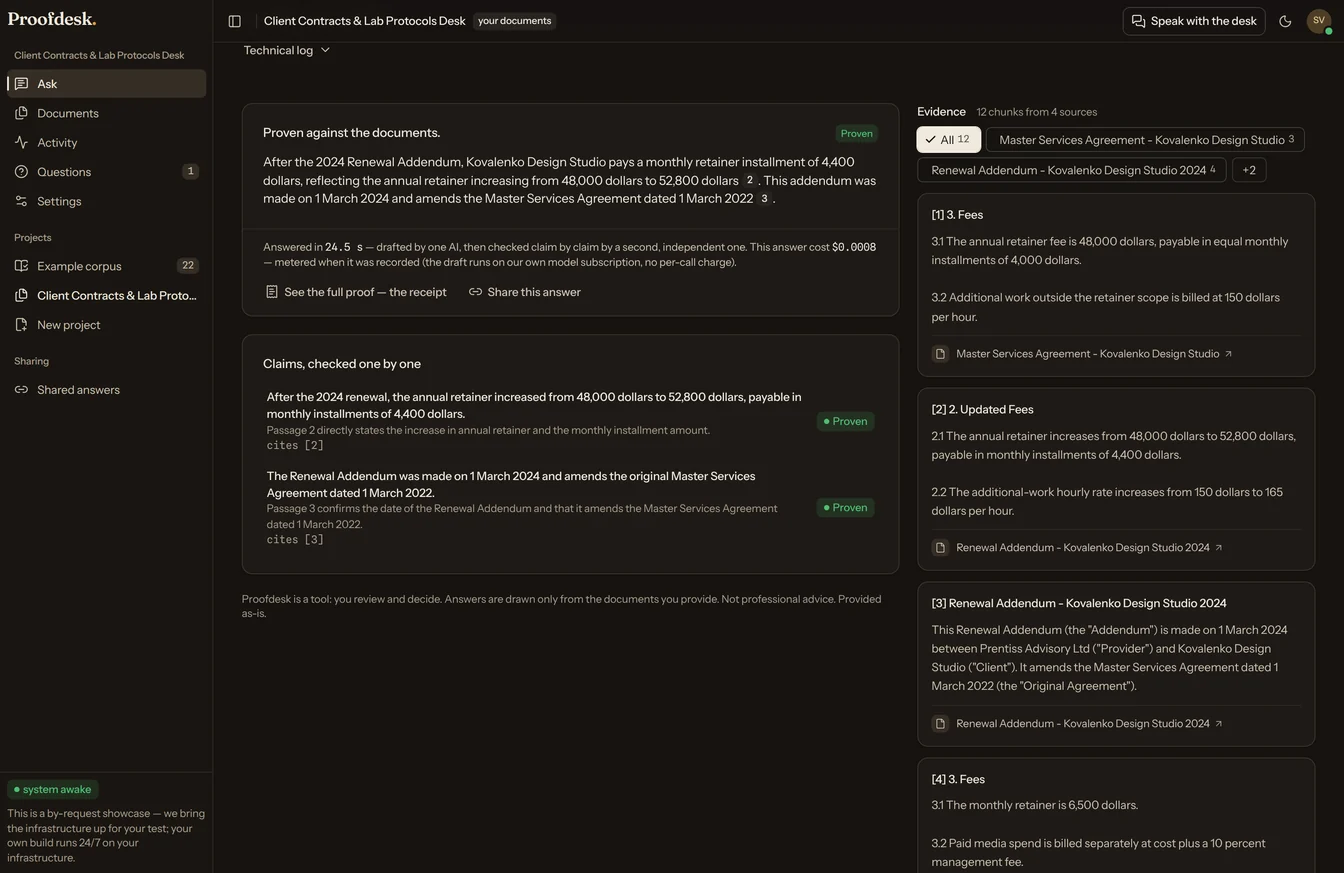Image resolution: width=1344 pixels, height=873 pixels.
Task: Click citation marker 3 in the answer
Action: [x=764, y=199]
